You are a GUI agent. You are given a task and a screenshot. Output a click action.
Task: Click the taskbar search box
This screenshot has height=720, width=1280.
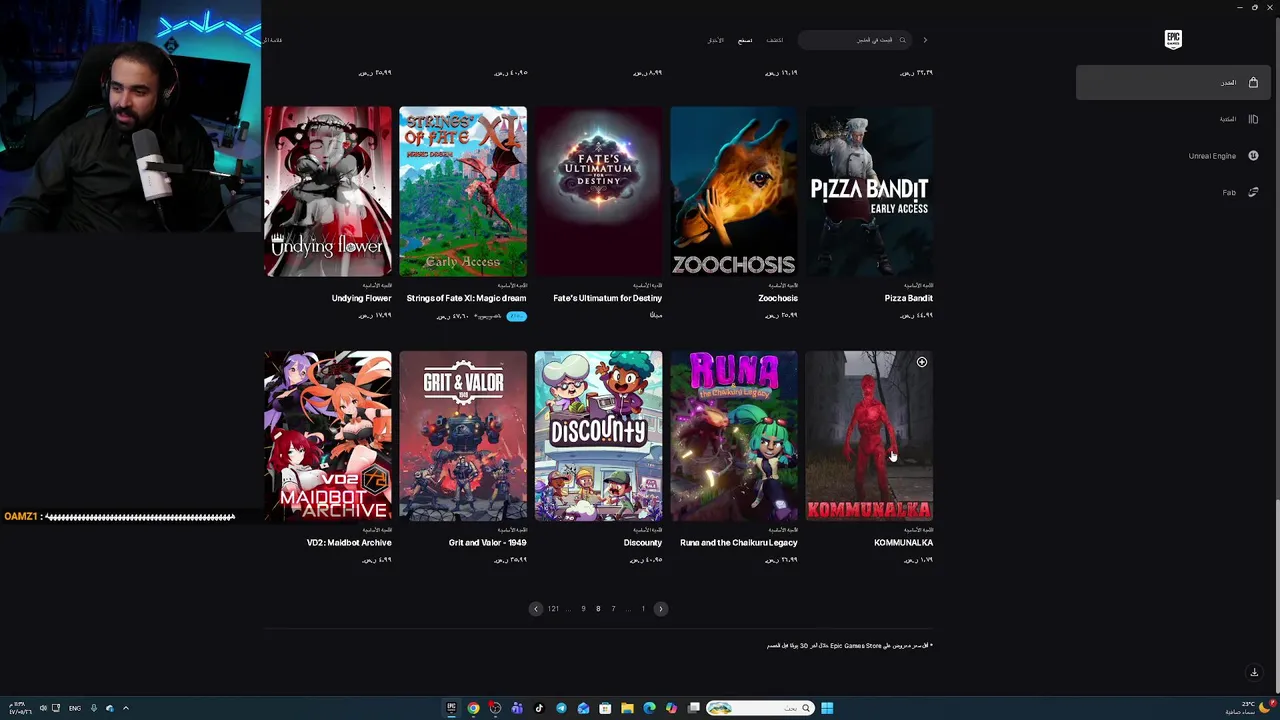point(760,708)
